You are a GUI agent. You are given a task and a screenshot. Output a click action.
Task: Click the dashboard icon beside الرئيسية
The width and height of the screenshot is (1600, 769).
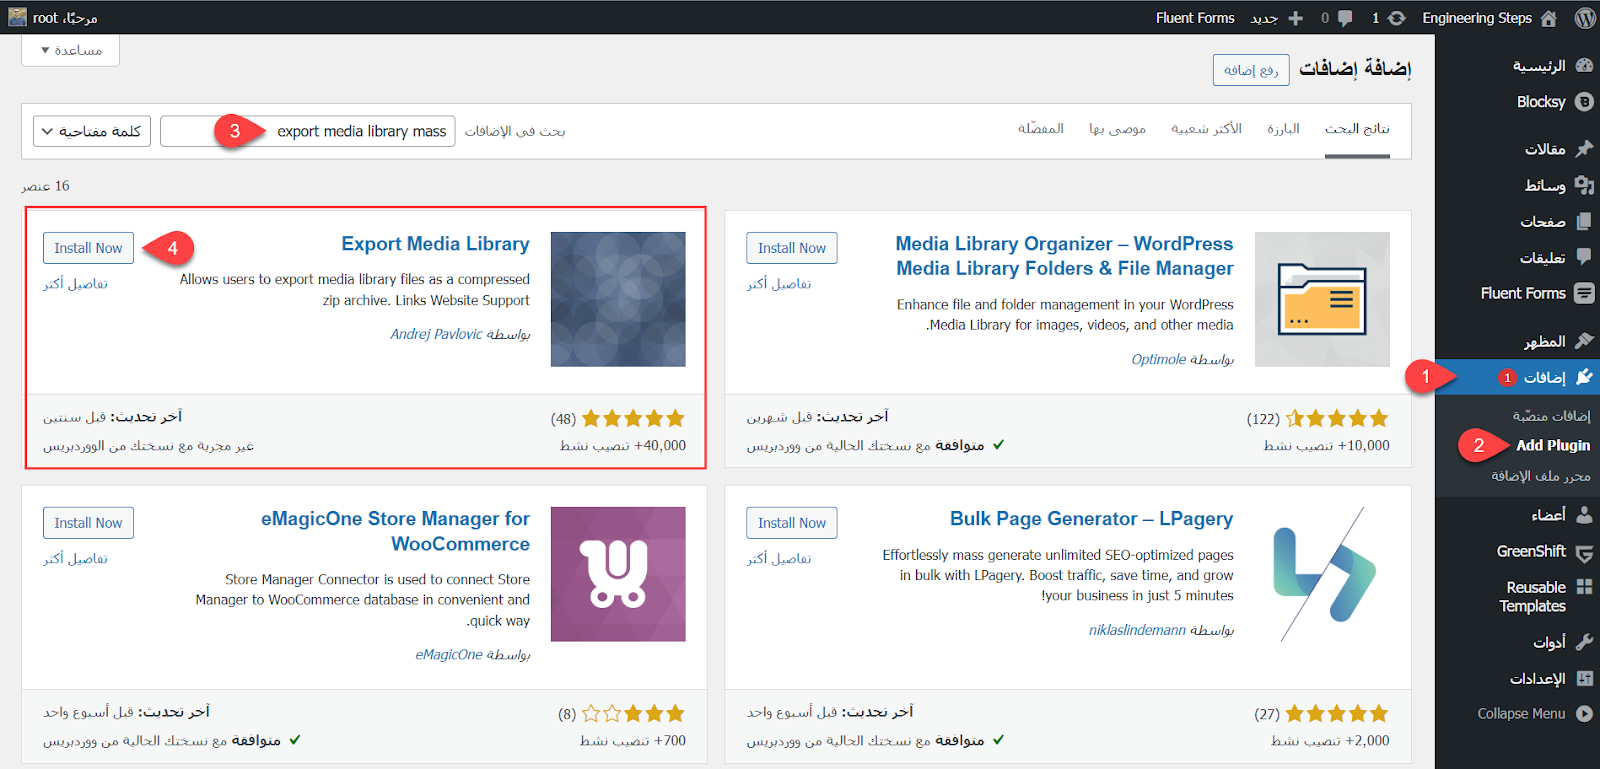[x=1584, y=65]
